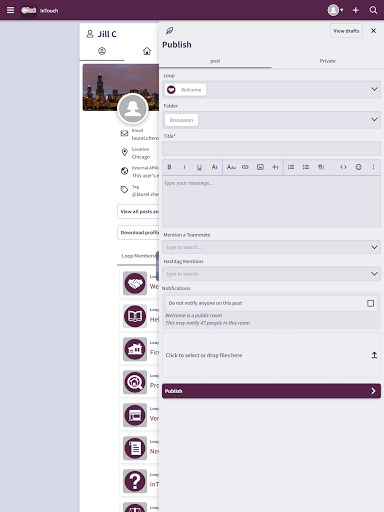Open View drafts
384x512 pixels.
click(x=346, y=31)
